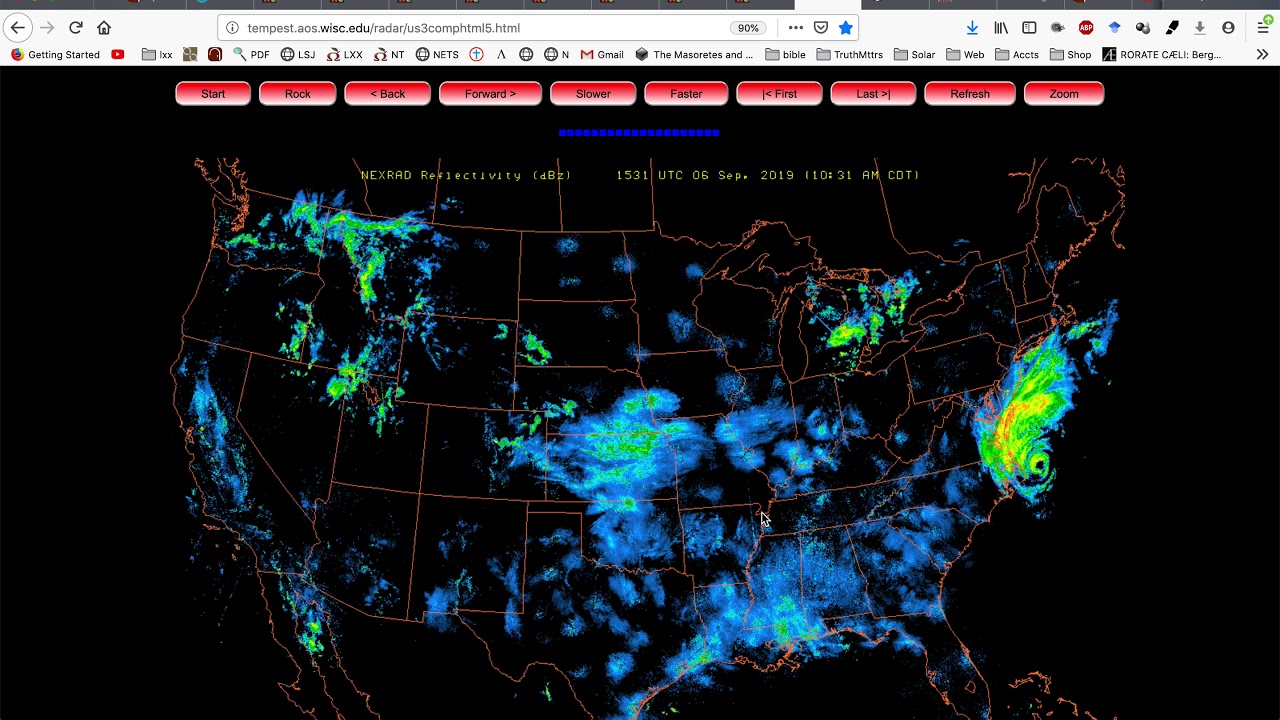Click the red Refresh button
The width and height of the screenshot is (1280, 720).
pos(970,94)
